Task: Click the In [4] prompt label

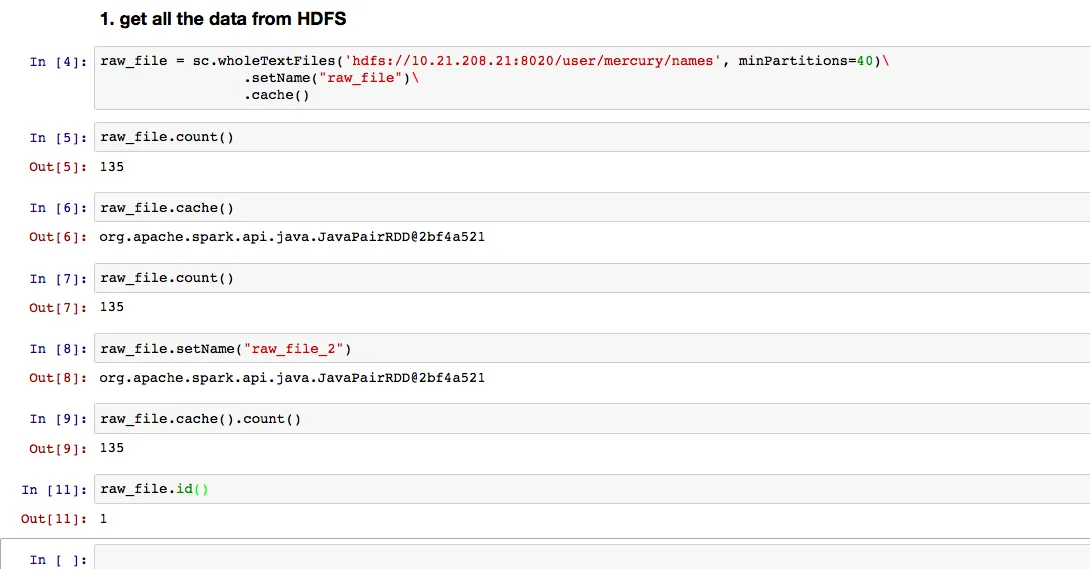Action: 59,62
